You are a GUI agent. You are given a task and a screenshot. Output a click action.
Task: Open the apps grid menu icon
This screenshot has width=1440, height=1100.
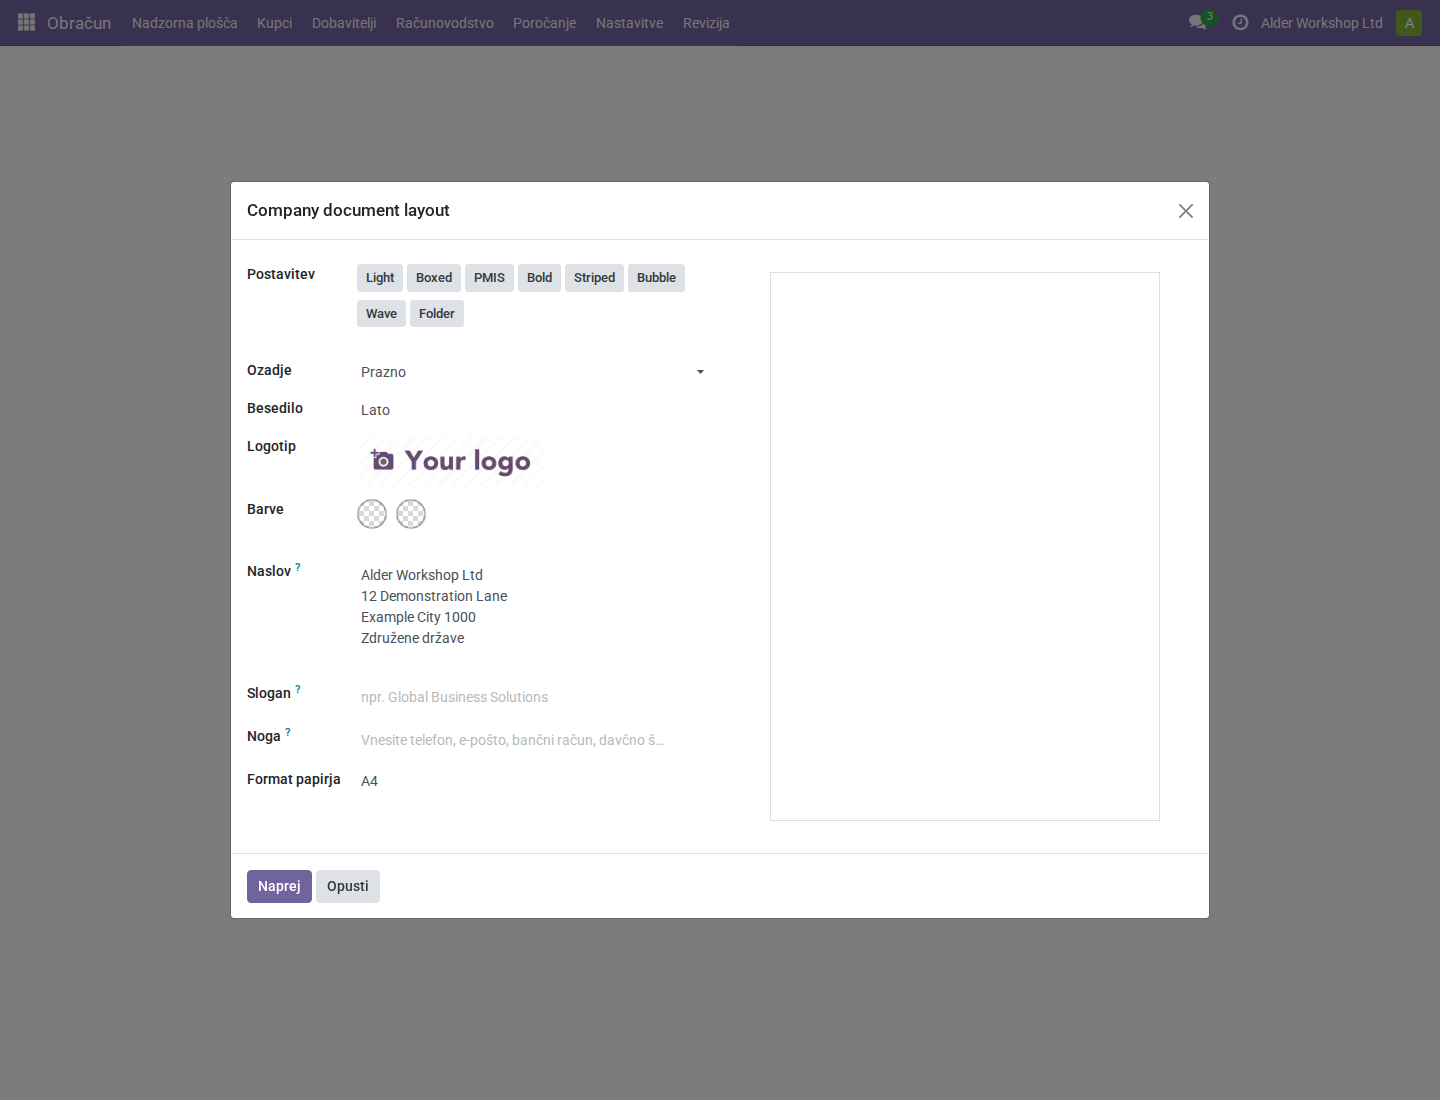[x=27, y=22]
